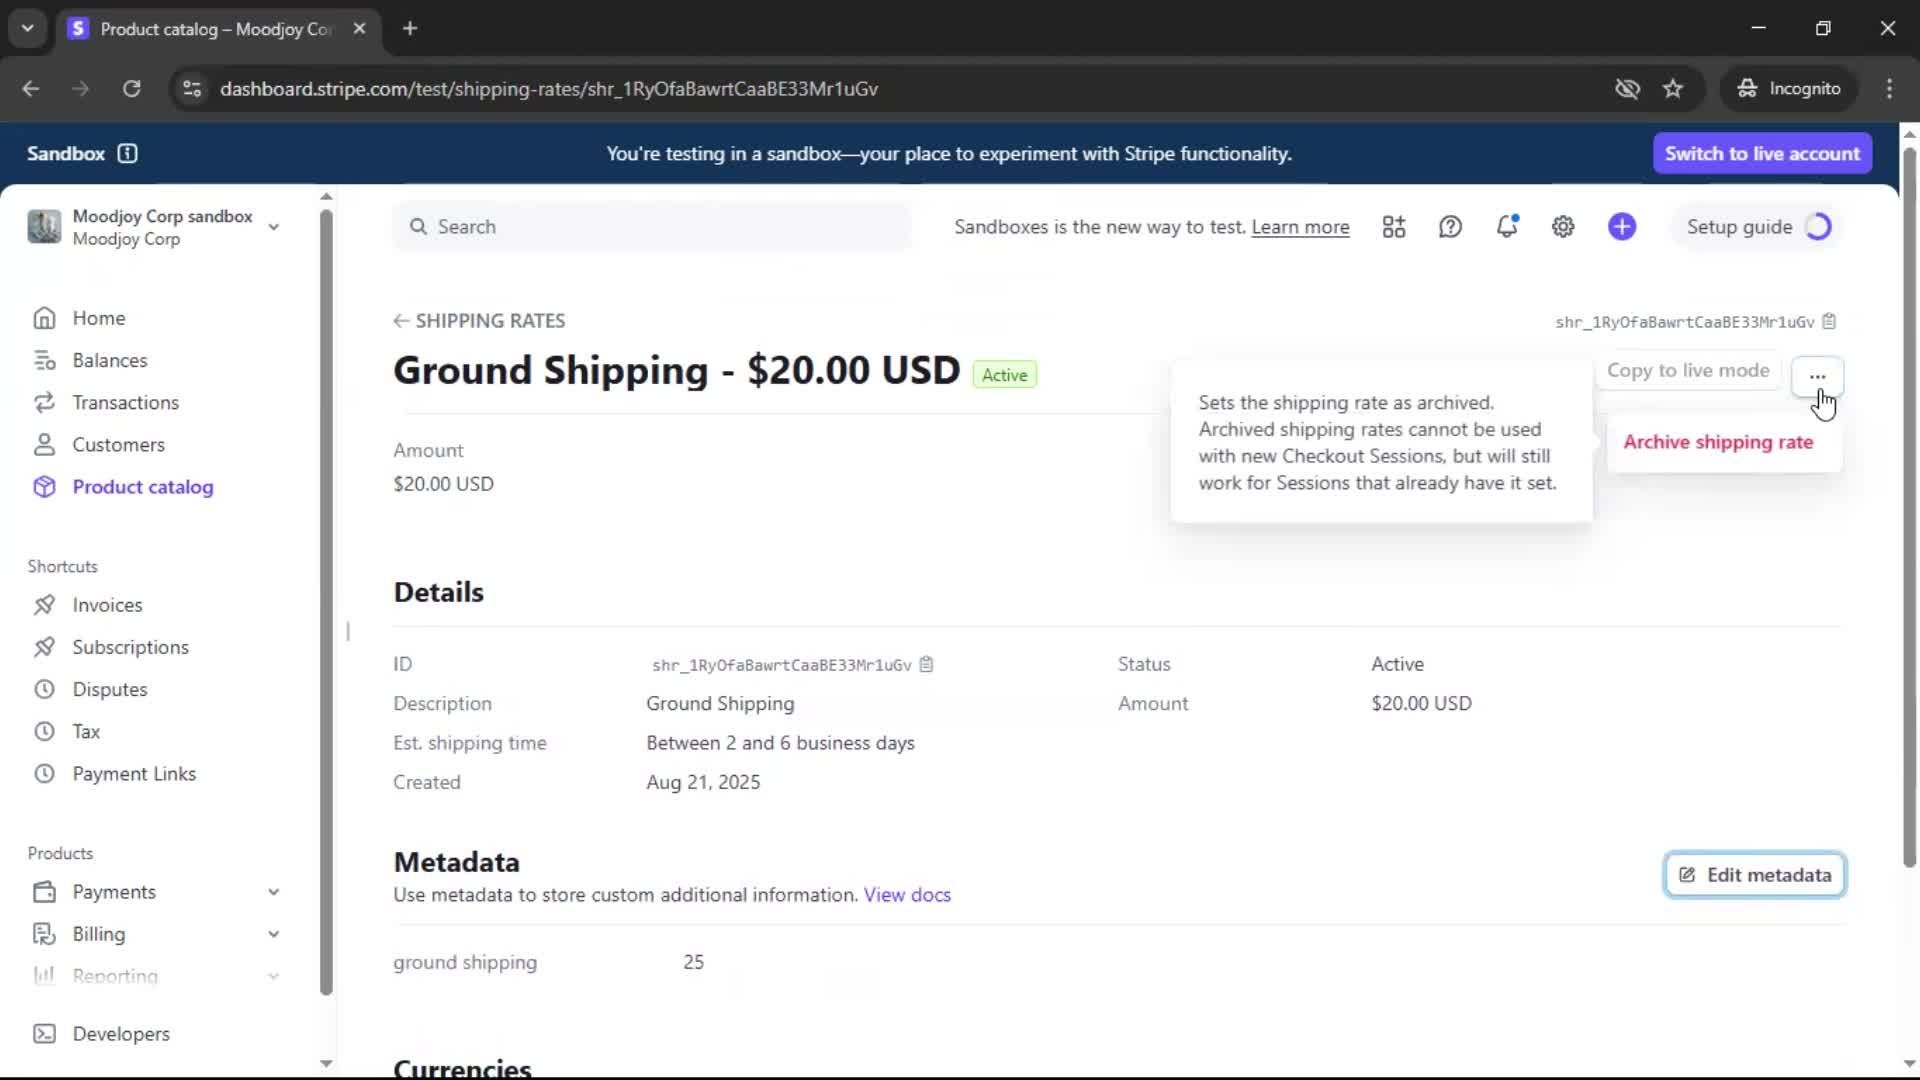
Task: Click the Incognito profile indicator
Action: pos(1788,89)
